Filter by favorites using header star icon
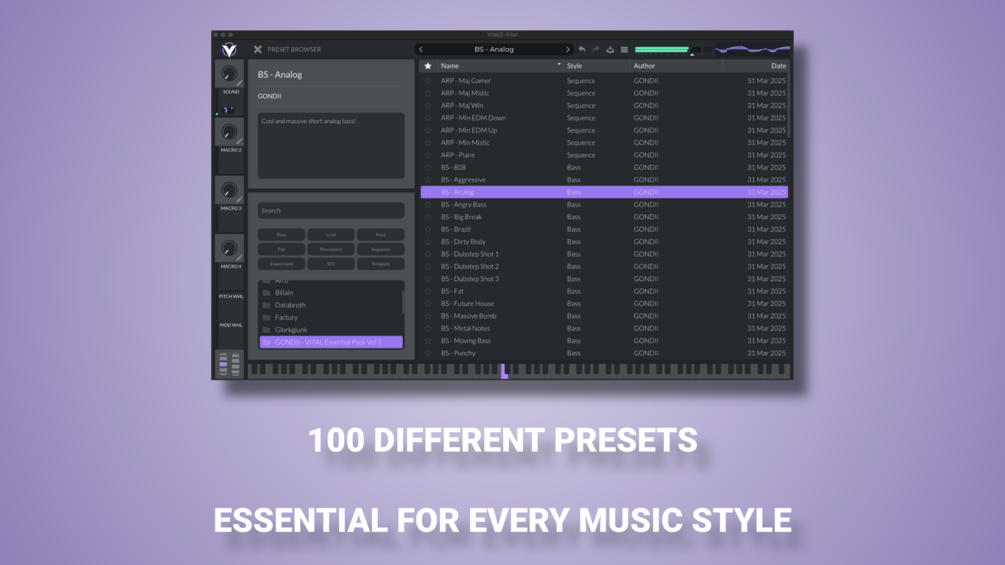The width and height of the screenshot is (1005, 565). 428,66
